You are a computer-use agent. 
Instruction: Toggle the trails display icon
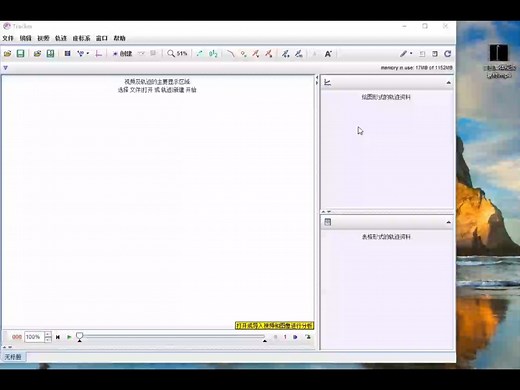(x=200, y=54)
